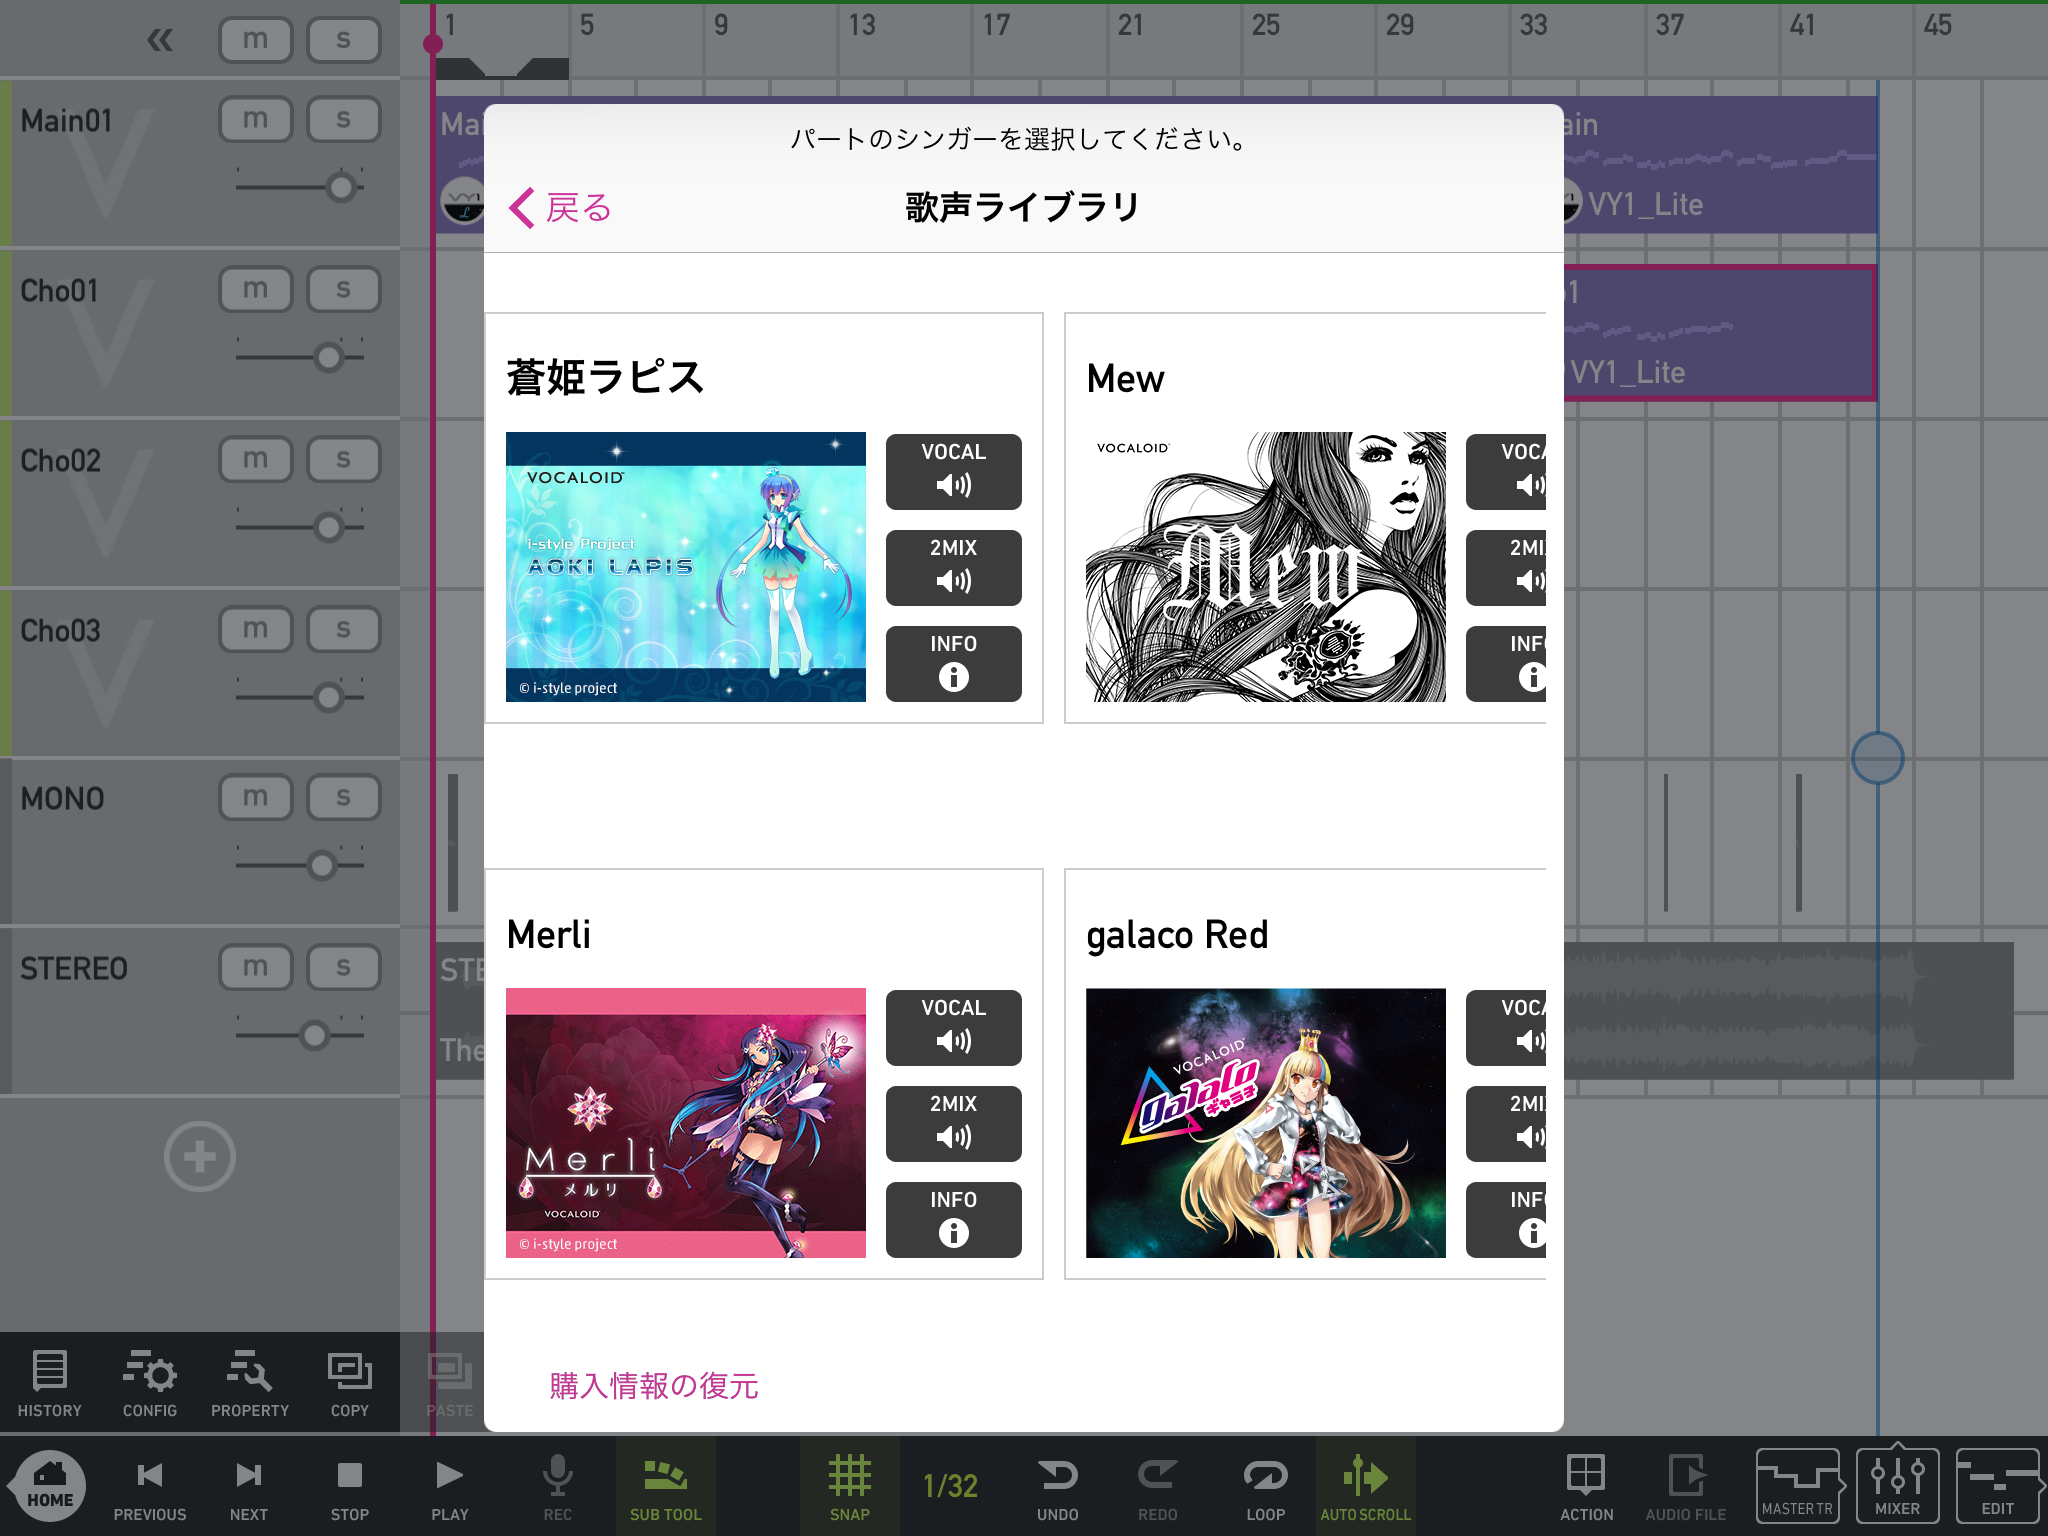
Task: Click the UNDO arrow
Action: 1058,1488
